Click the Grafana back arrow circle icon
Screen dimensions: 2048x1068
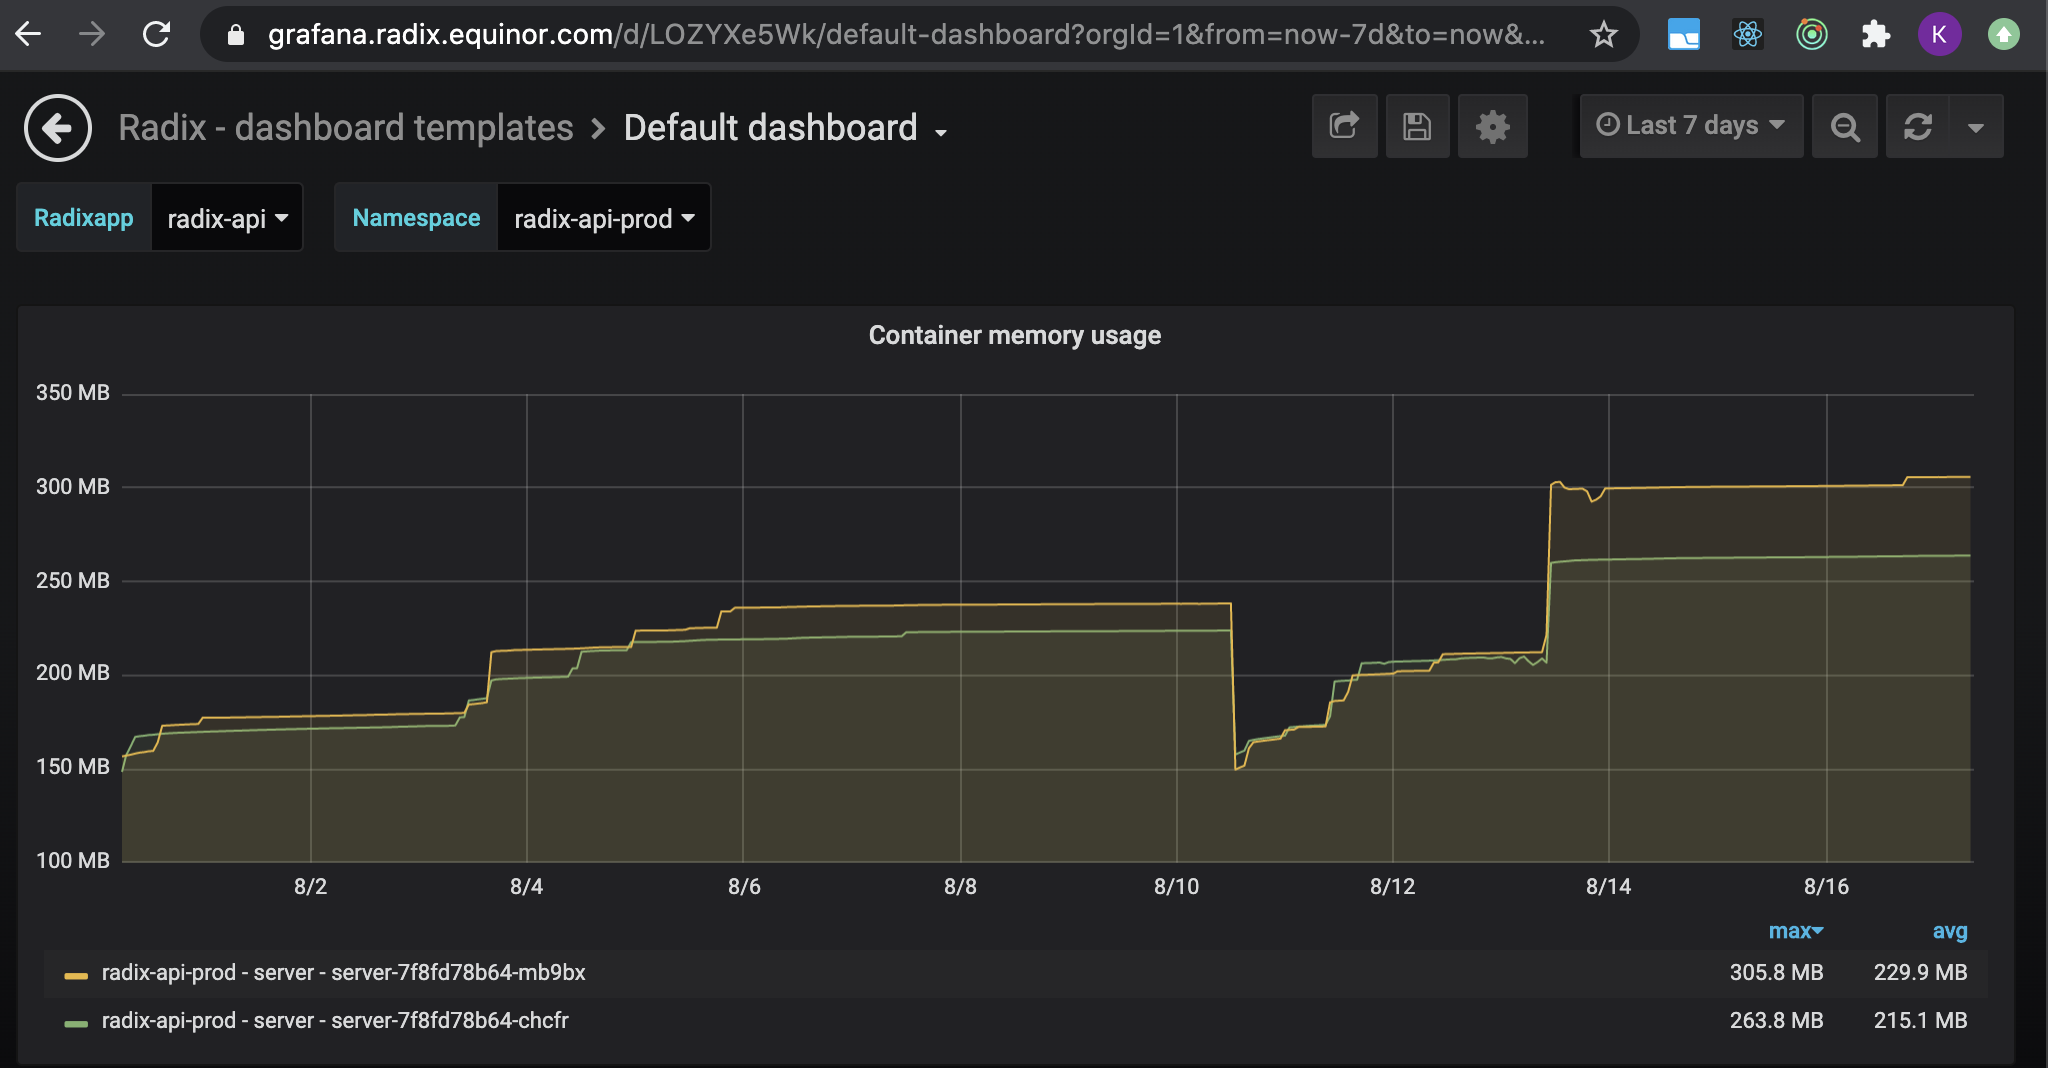(58, 128)
